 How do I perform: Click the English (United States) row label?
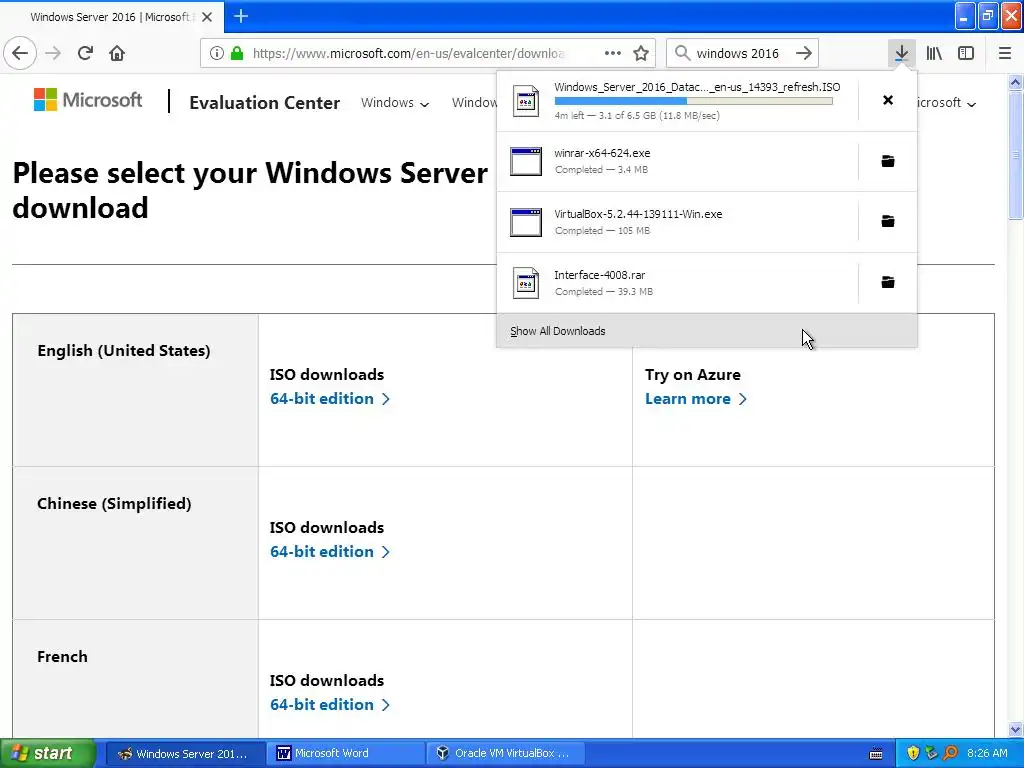(x=124, y=351)
